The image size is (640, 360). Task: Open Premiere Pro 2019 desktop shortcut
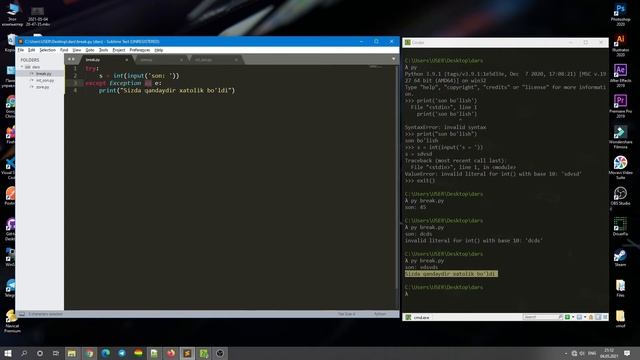coord(620,106)
